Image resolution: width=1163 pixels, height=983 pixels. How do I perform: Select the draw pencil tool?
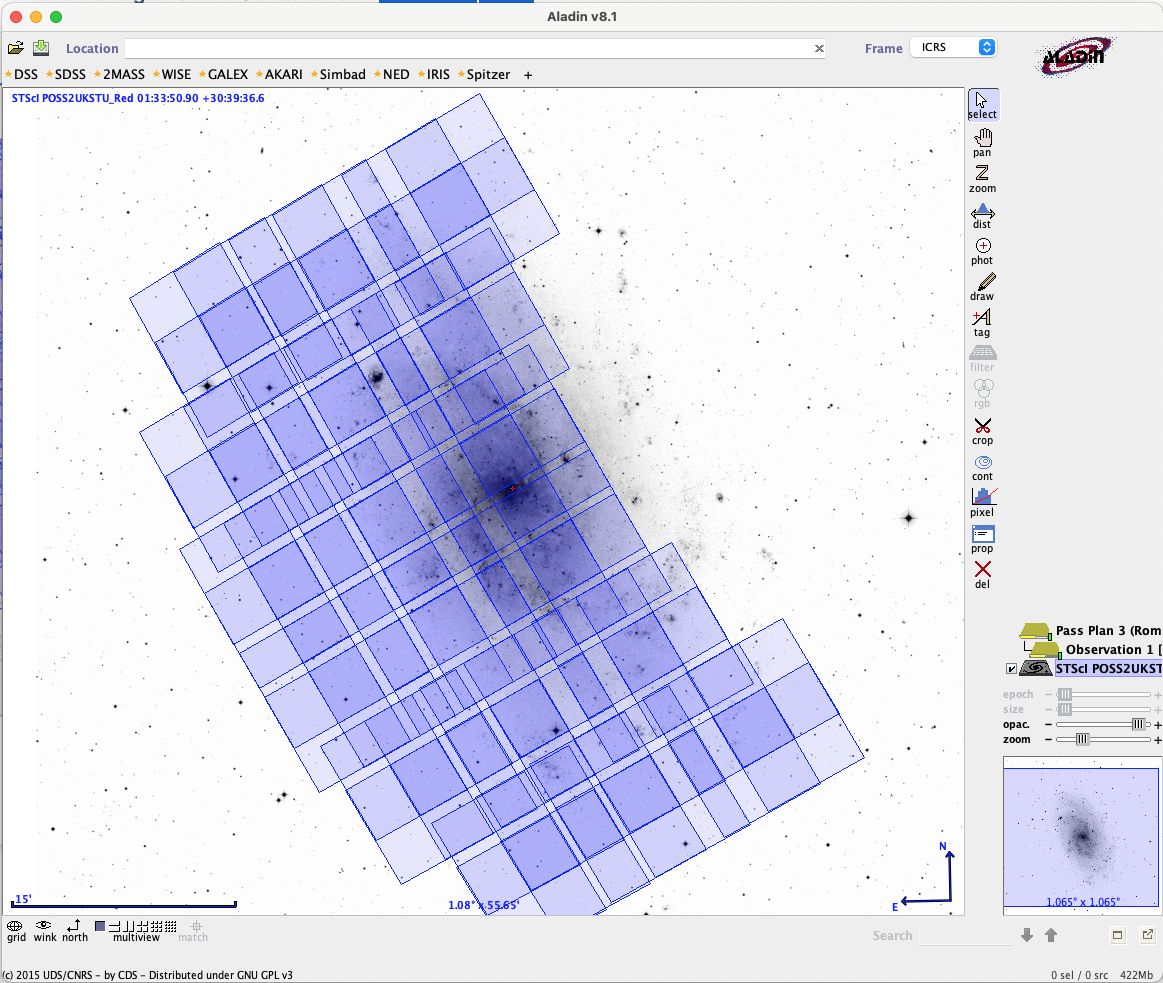[982, 286]
